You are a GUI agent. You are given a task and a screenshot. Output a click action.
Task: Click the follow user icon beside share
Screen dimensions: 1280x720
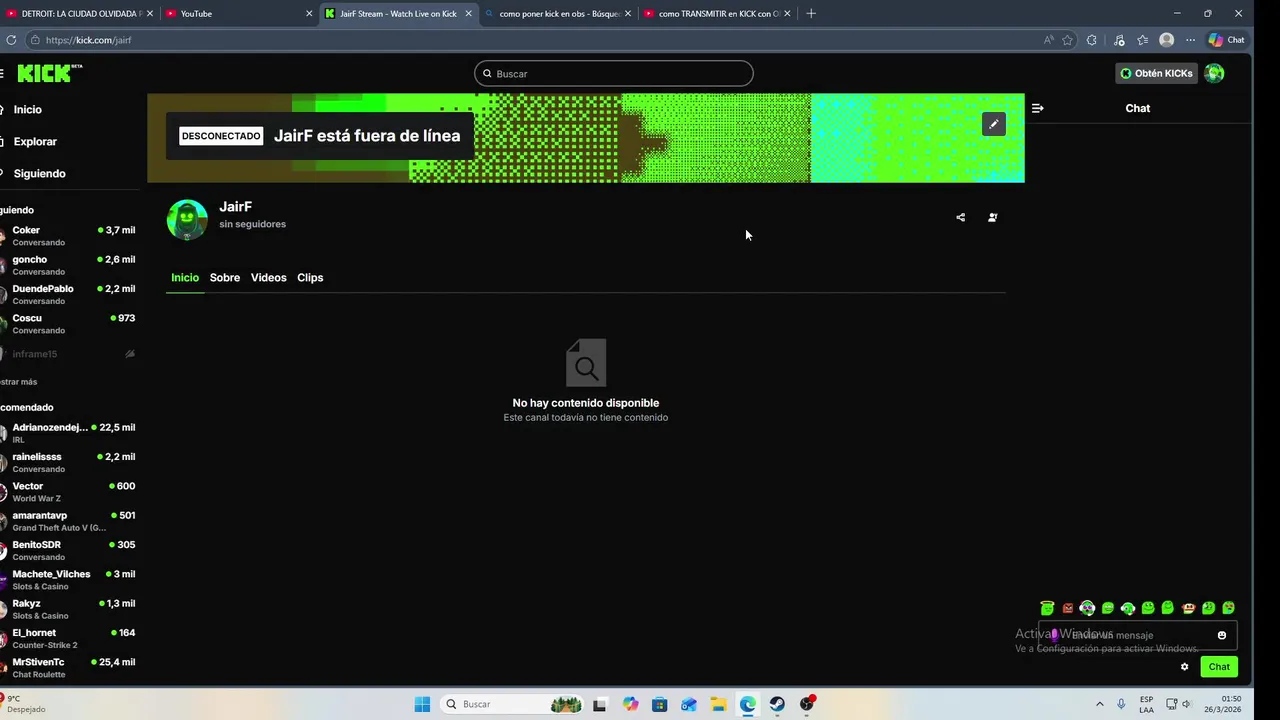pyautogui.click(x=993, y=217)
